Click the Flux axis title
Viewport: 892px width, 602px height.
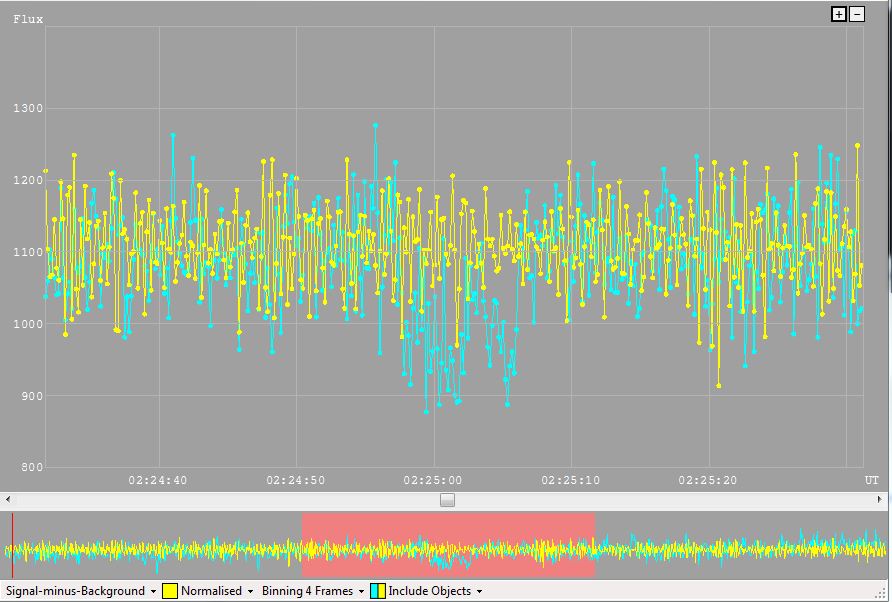click(28, 19)
